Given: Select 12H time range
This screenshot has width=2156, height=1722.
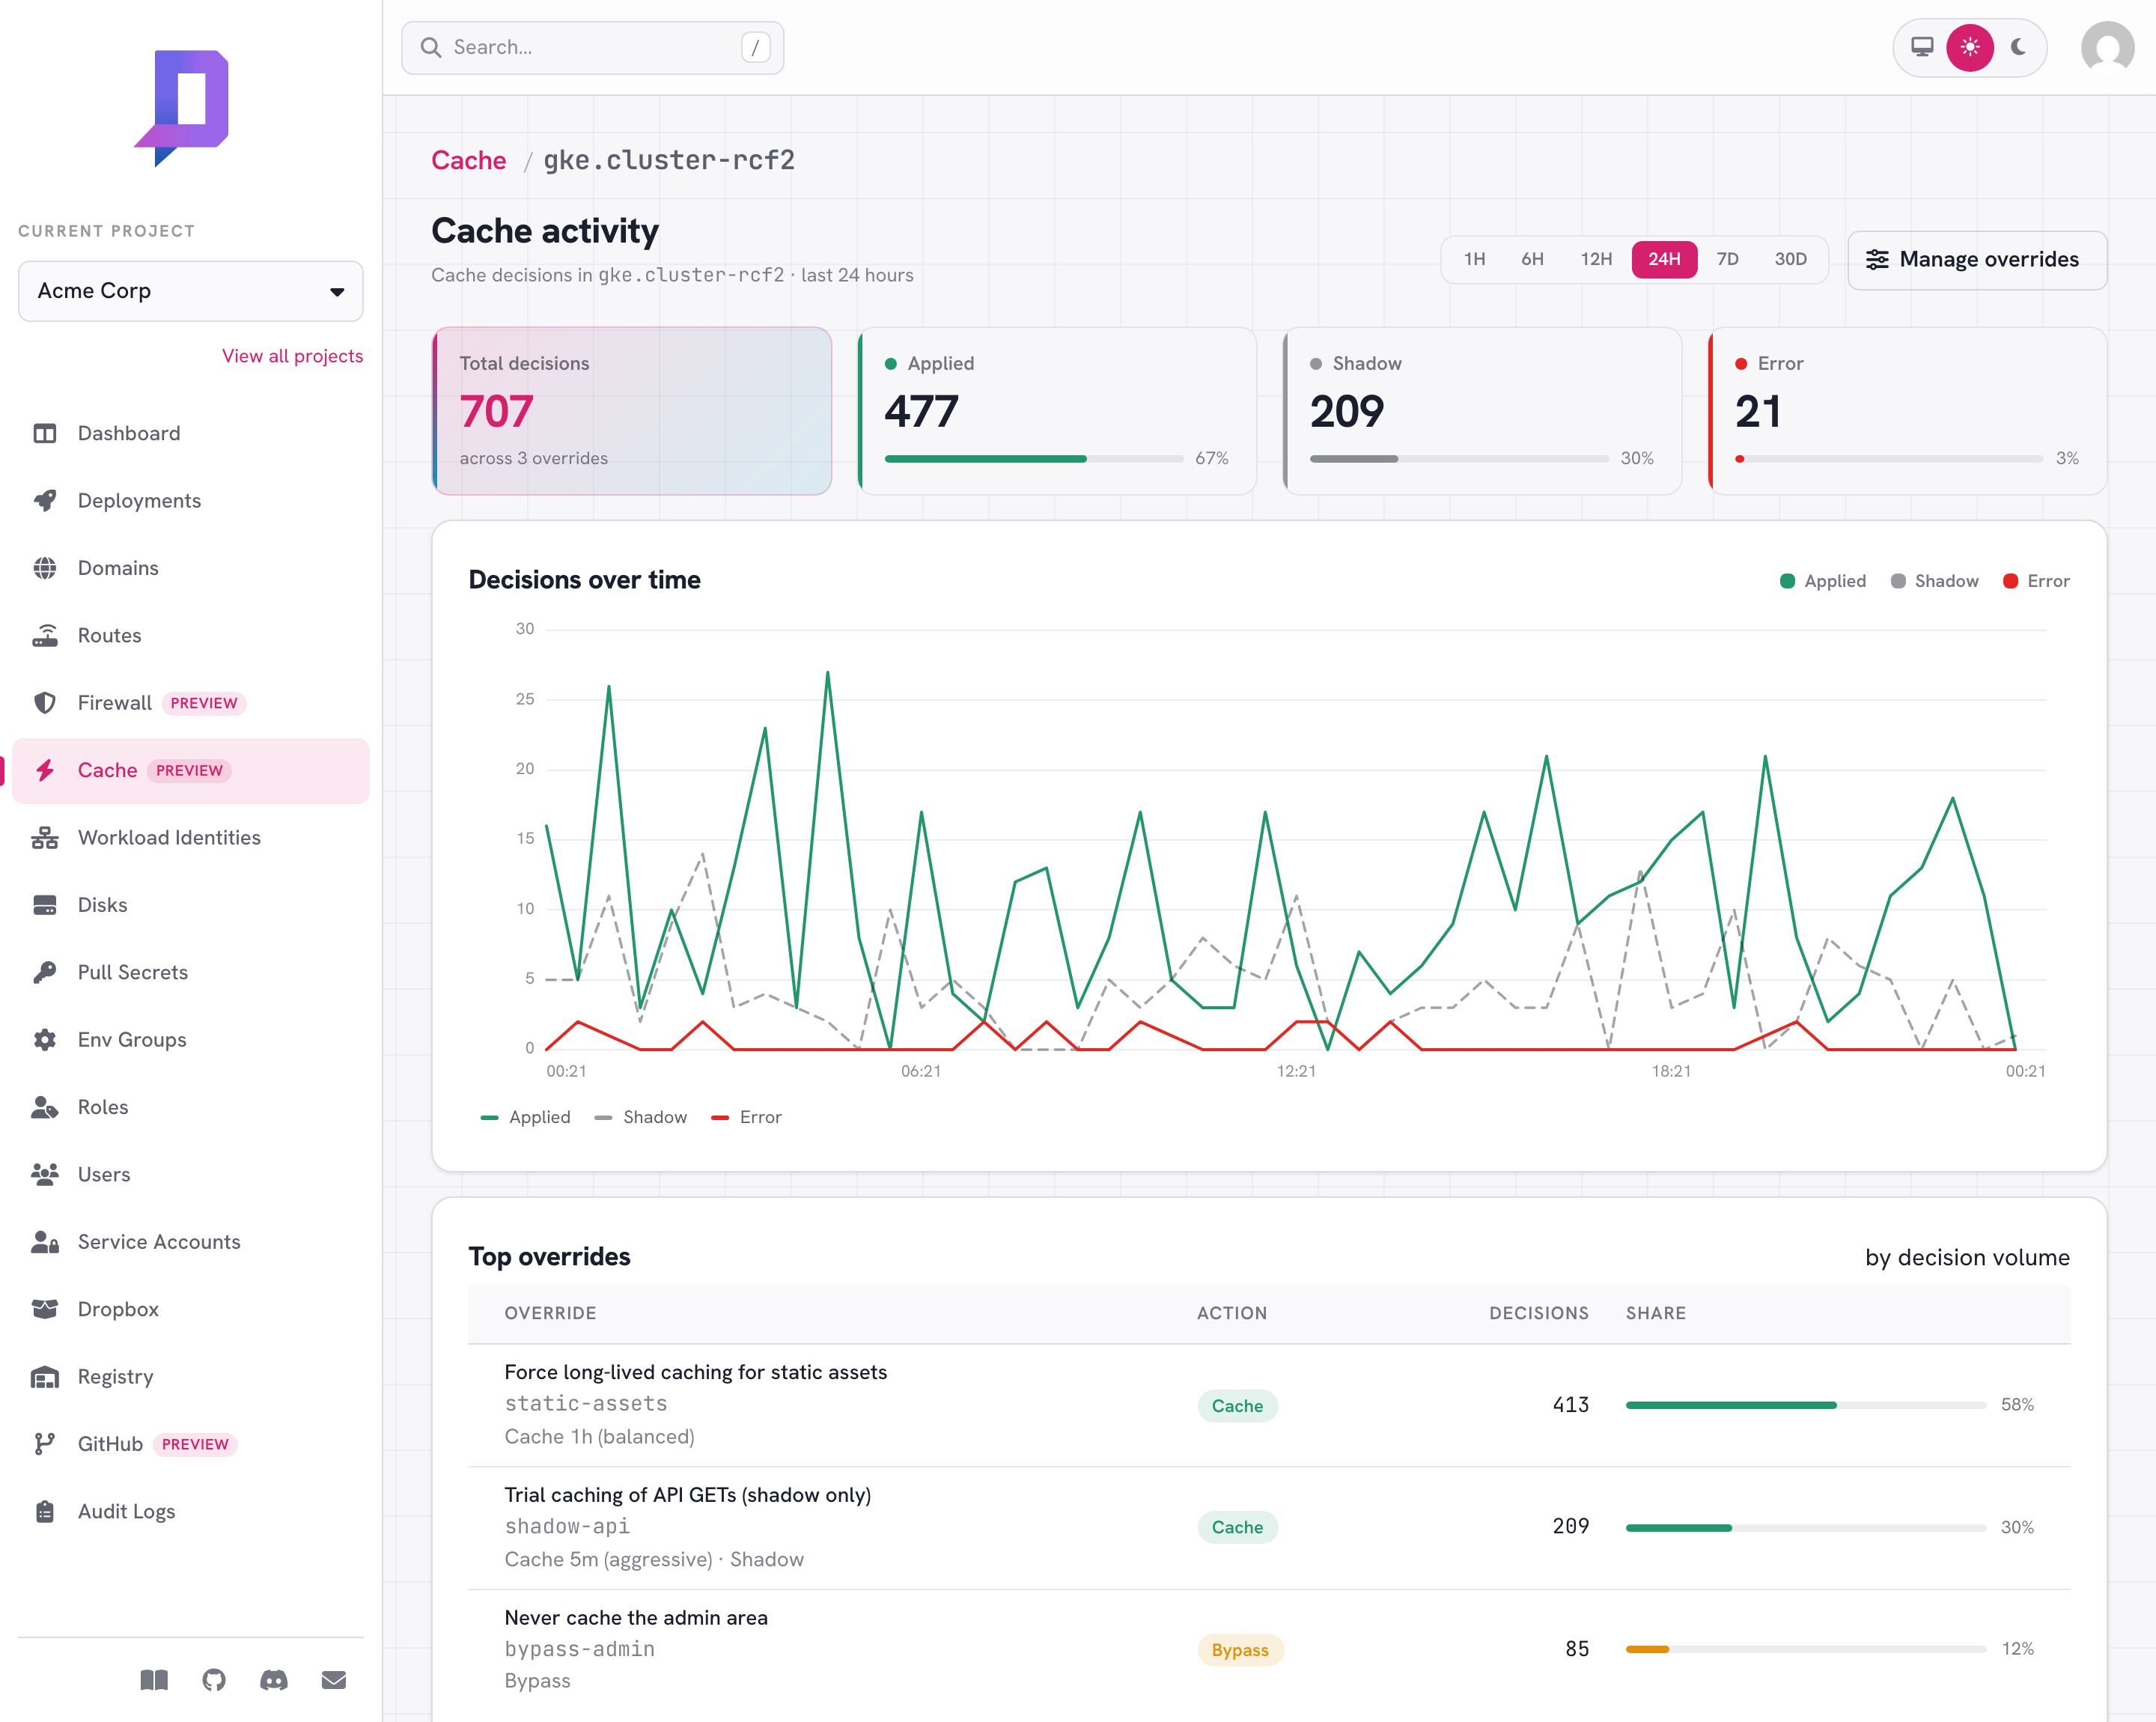Looking at the screenshot, I should [1596, 259].
